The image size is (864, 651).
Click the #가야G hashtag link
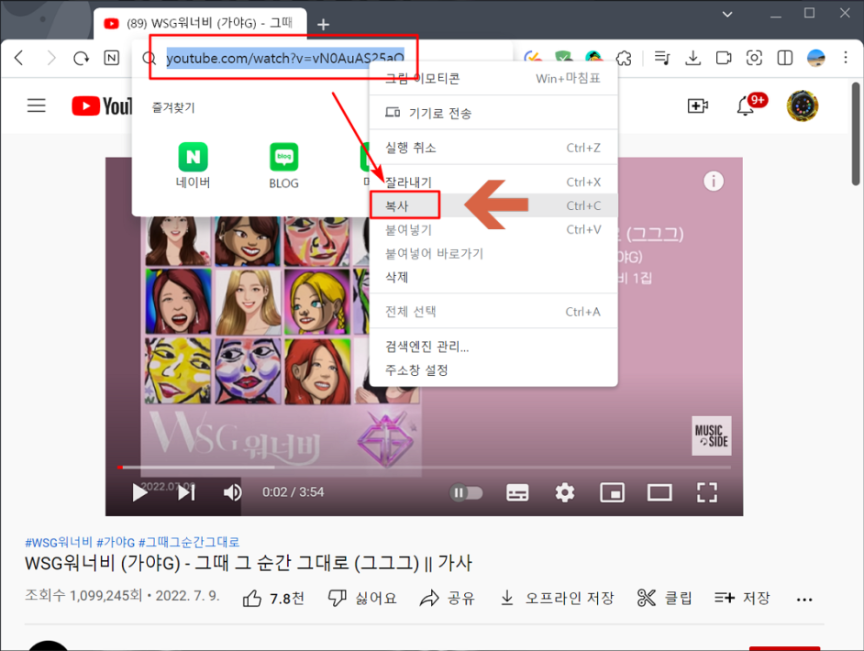pyautogui.click(x=115, y=542)
